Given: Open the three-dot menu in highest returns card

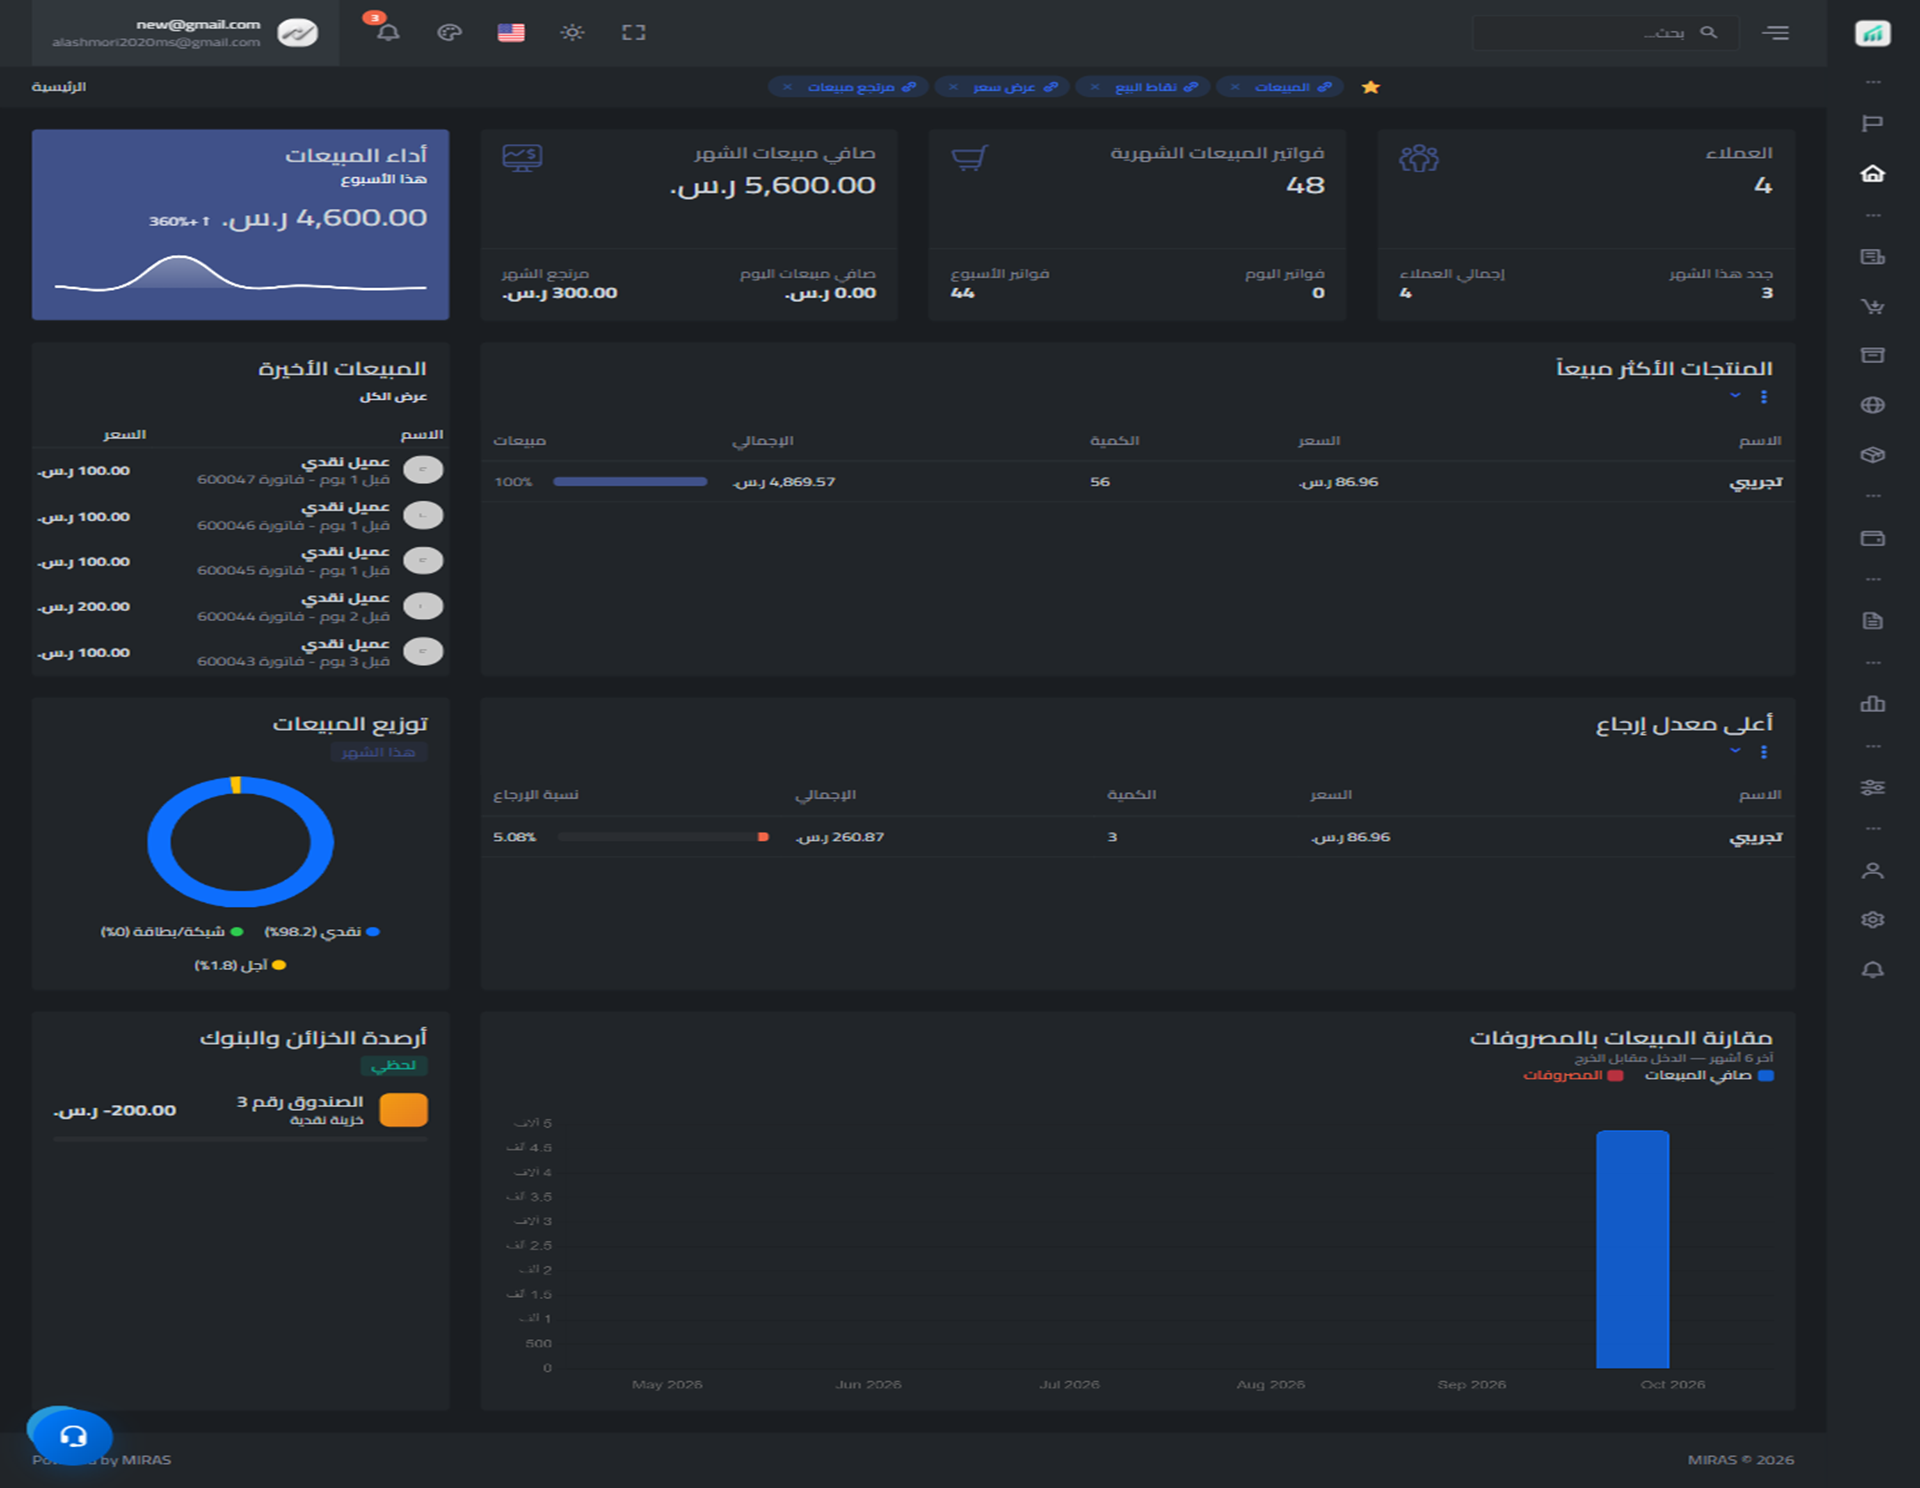Looking at the screenshot, I should pyautogui.click(x=1764, y=751).
